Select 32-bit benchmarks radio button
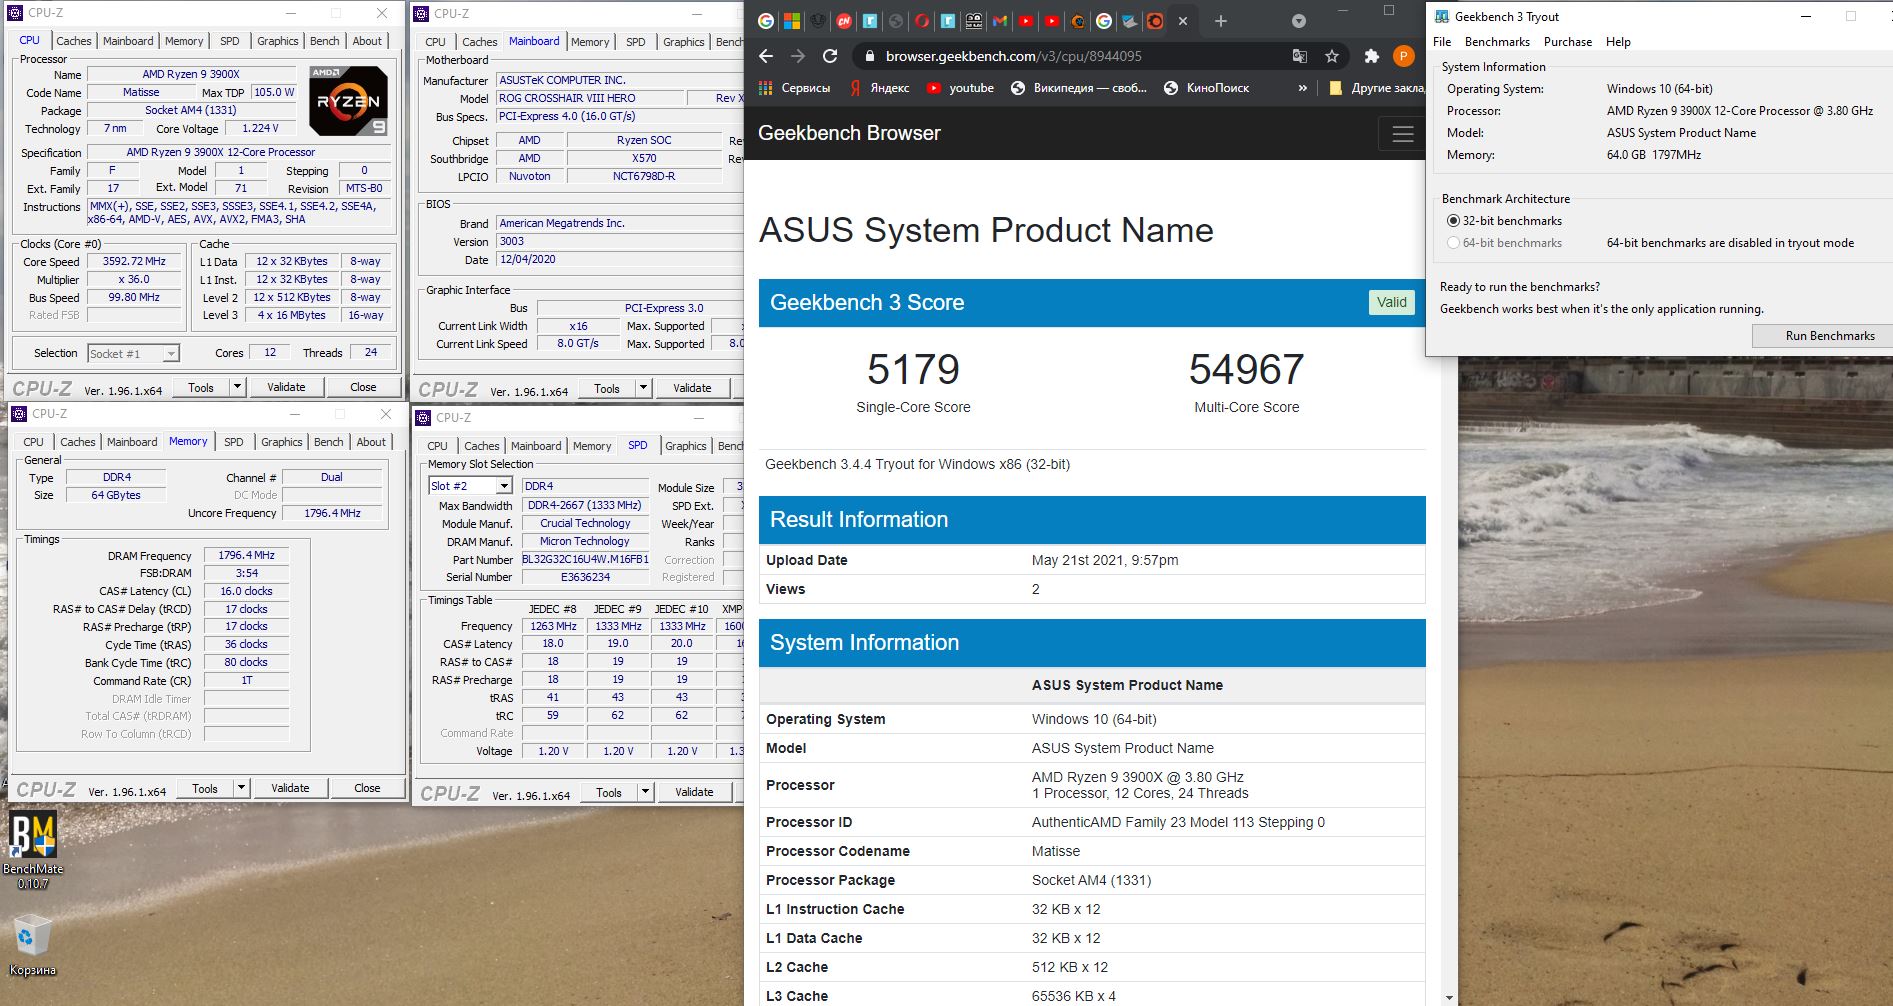This screenshot has width=1893, height=1006. point(1453,221)
